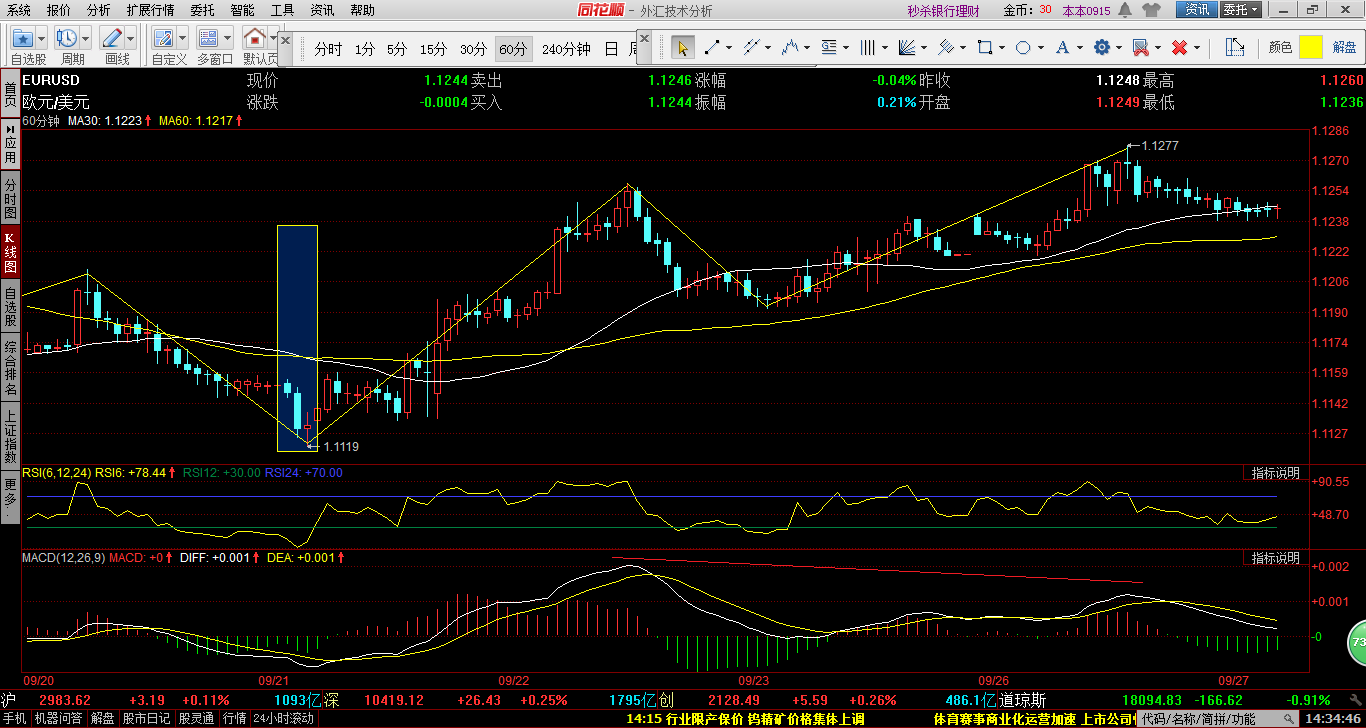Image resolution: width=1366 pixels, height=728 pixels.
Task: Select the ellipse shape tool
Action: 1023,47
